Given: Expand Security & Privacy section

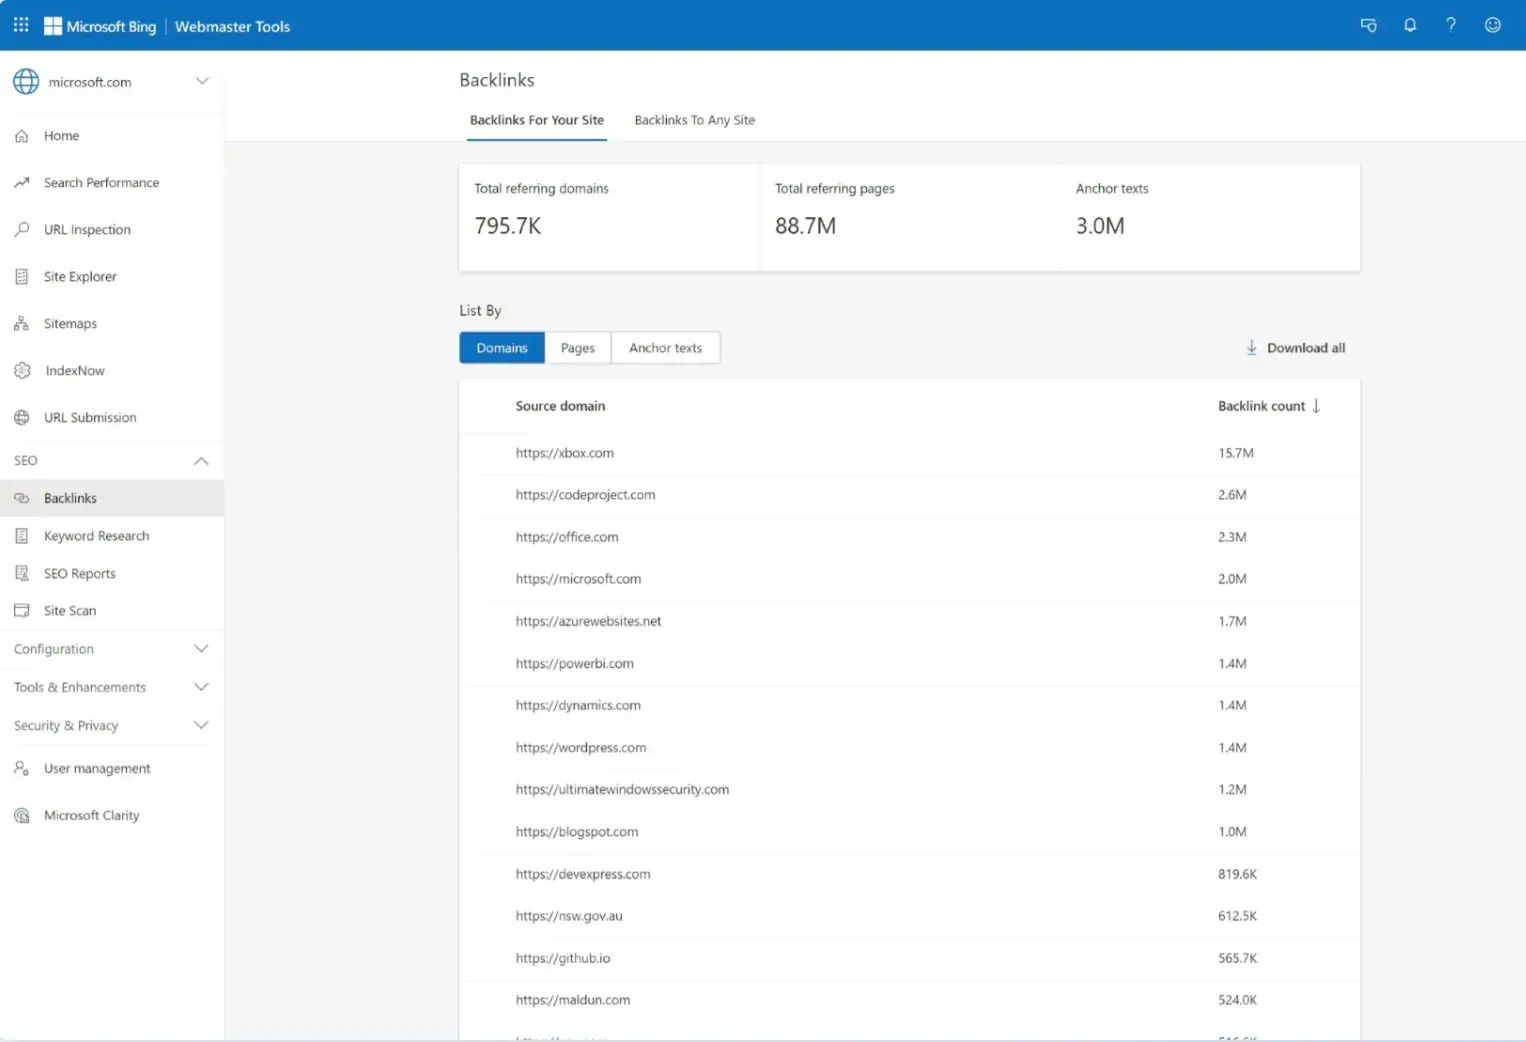Looking at the screenshot, I should (x=111, y=726).
